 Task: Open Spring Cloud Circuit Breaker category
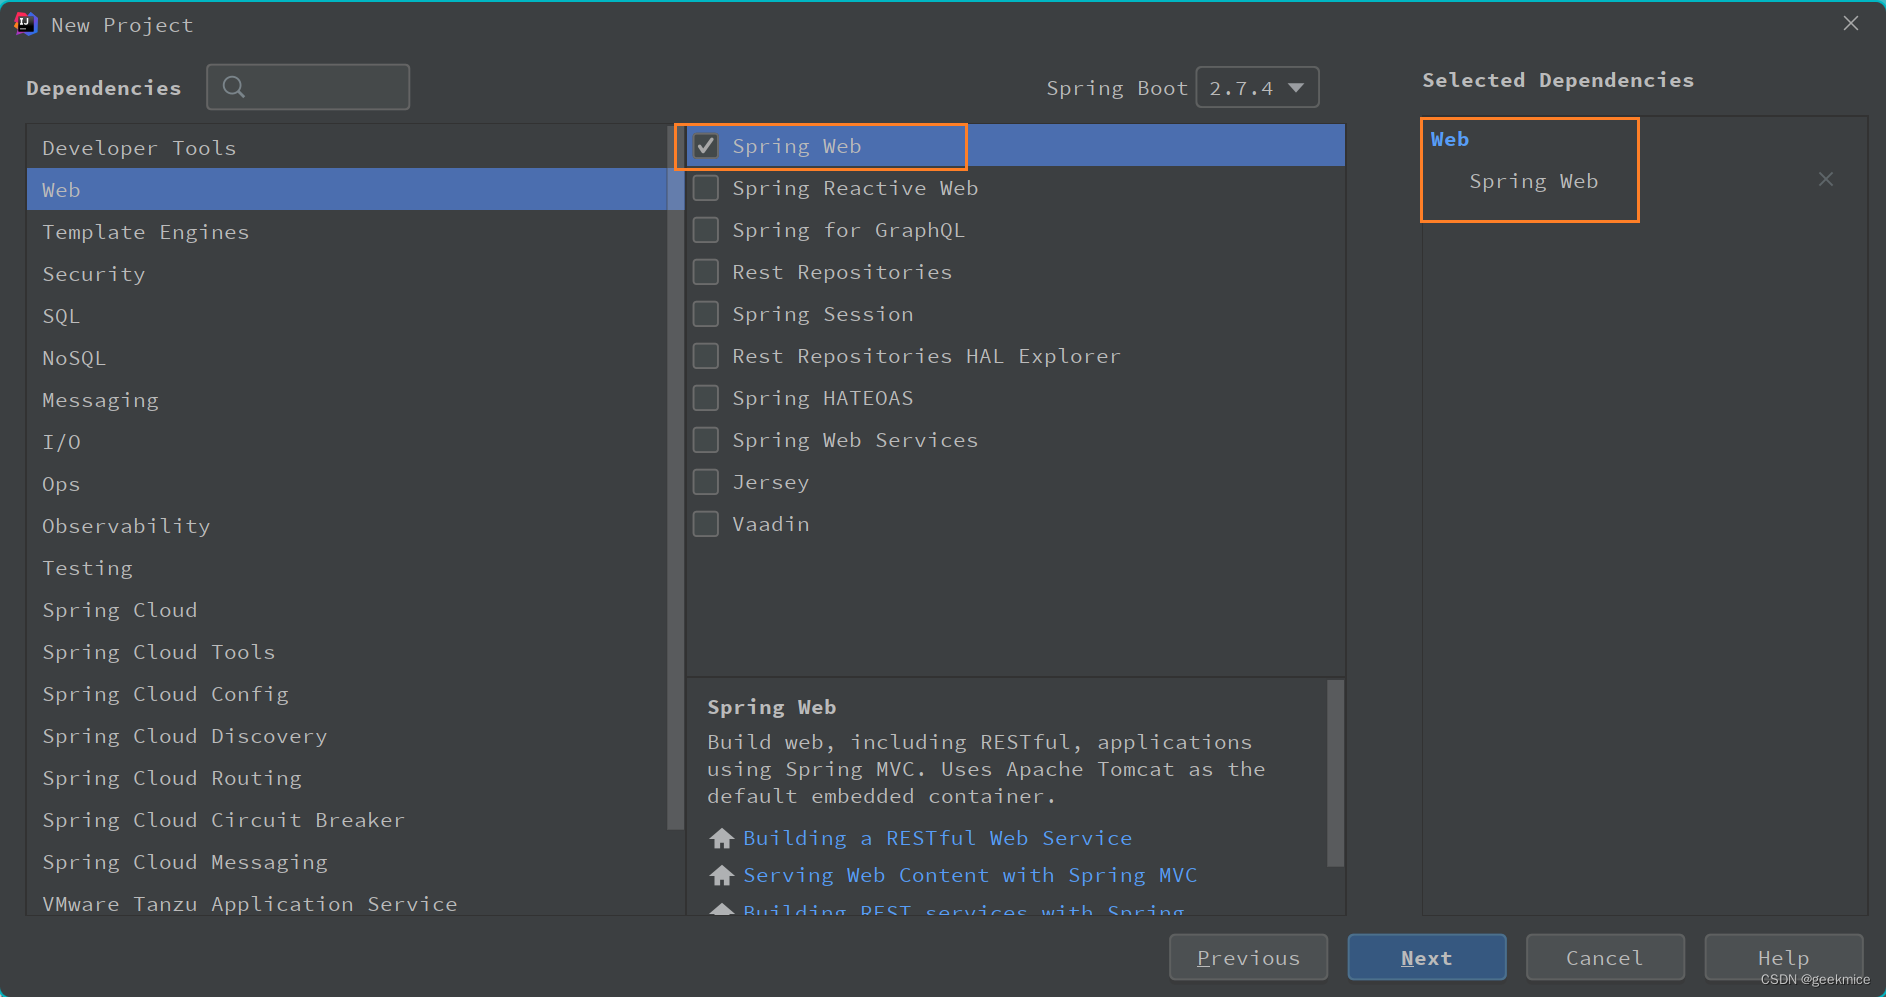tap(347, 820)
